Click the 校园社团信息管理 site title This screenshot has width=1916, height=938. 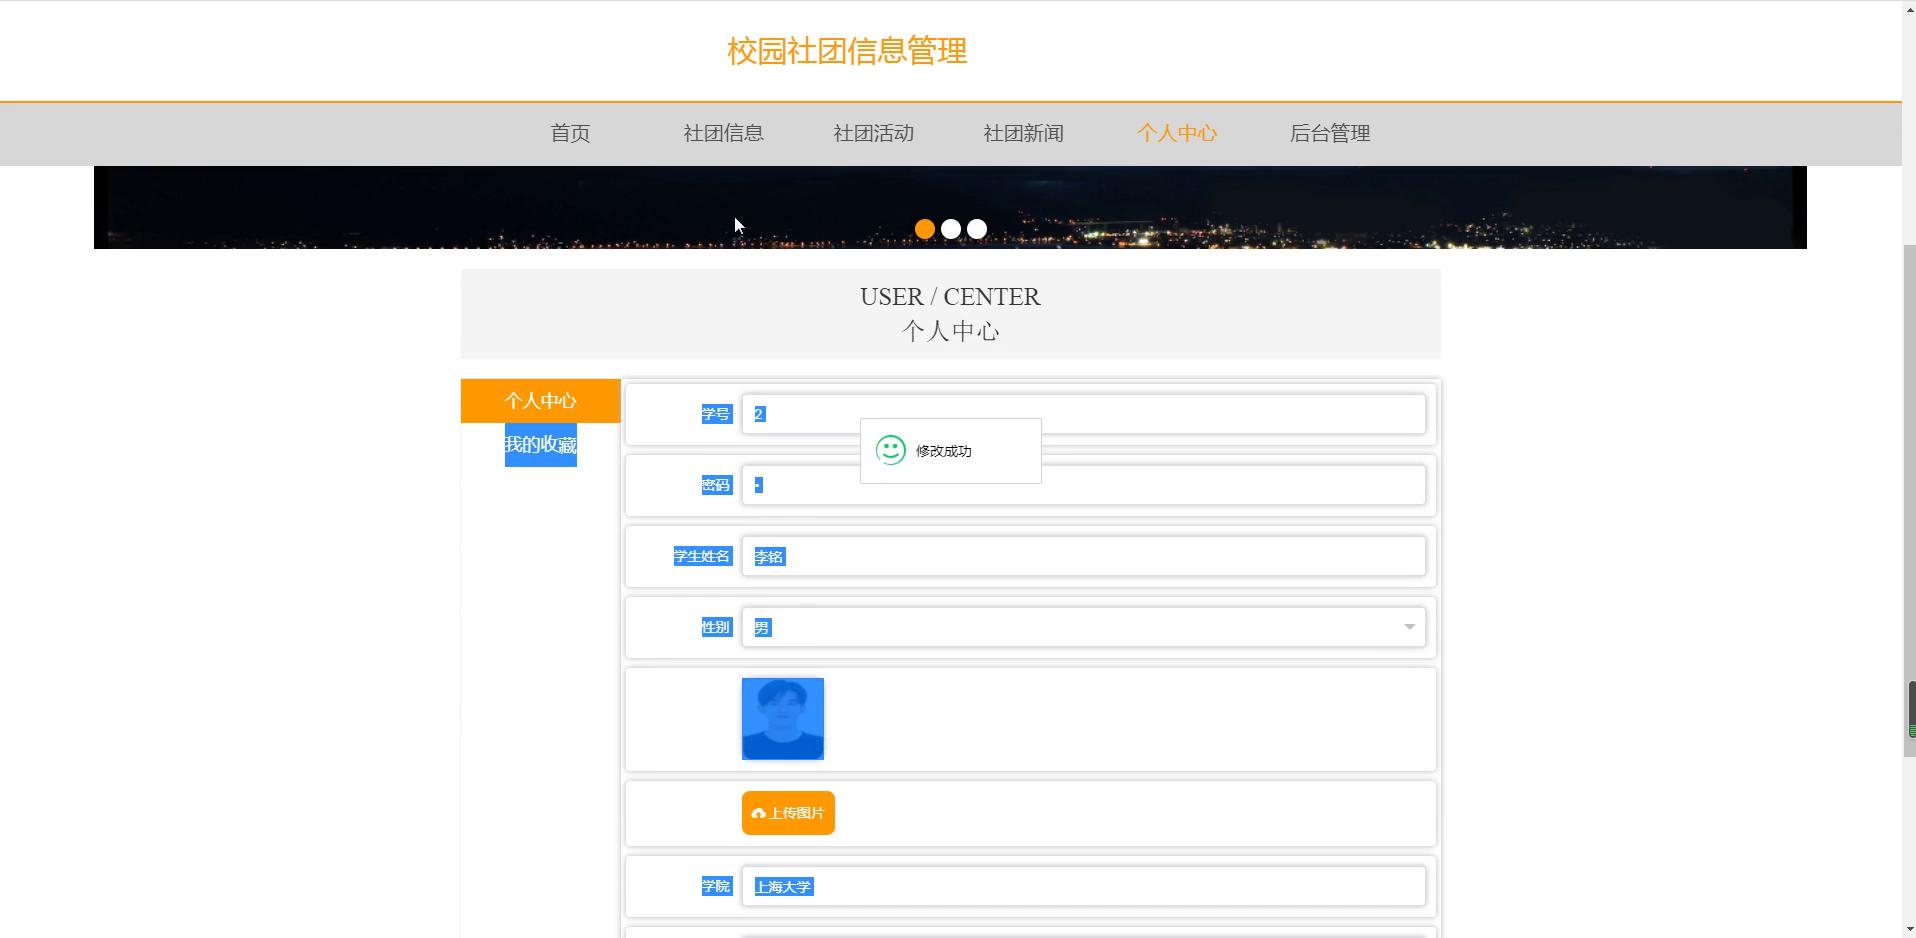click(x=847, y=51)
